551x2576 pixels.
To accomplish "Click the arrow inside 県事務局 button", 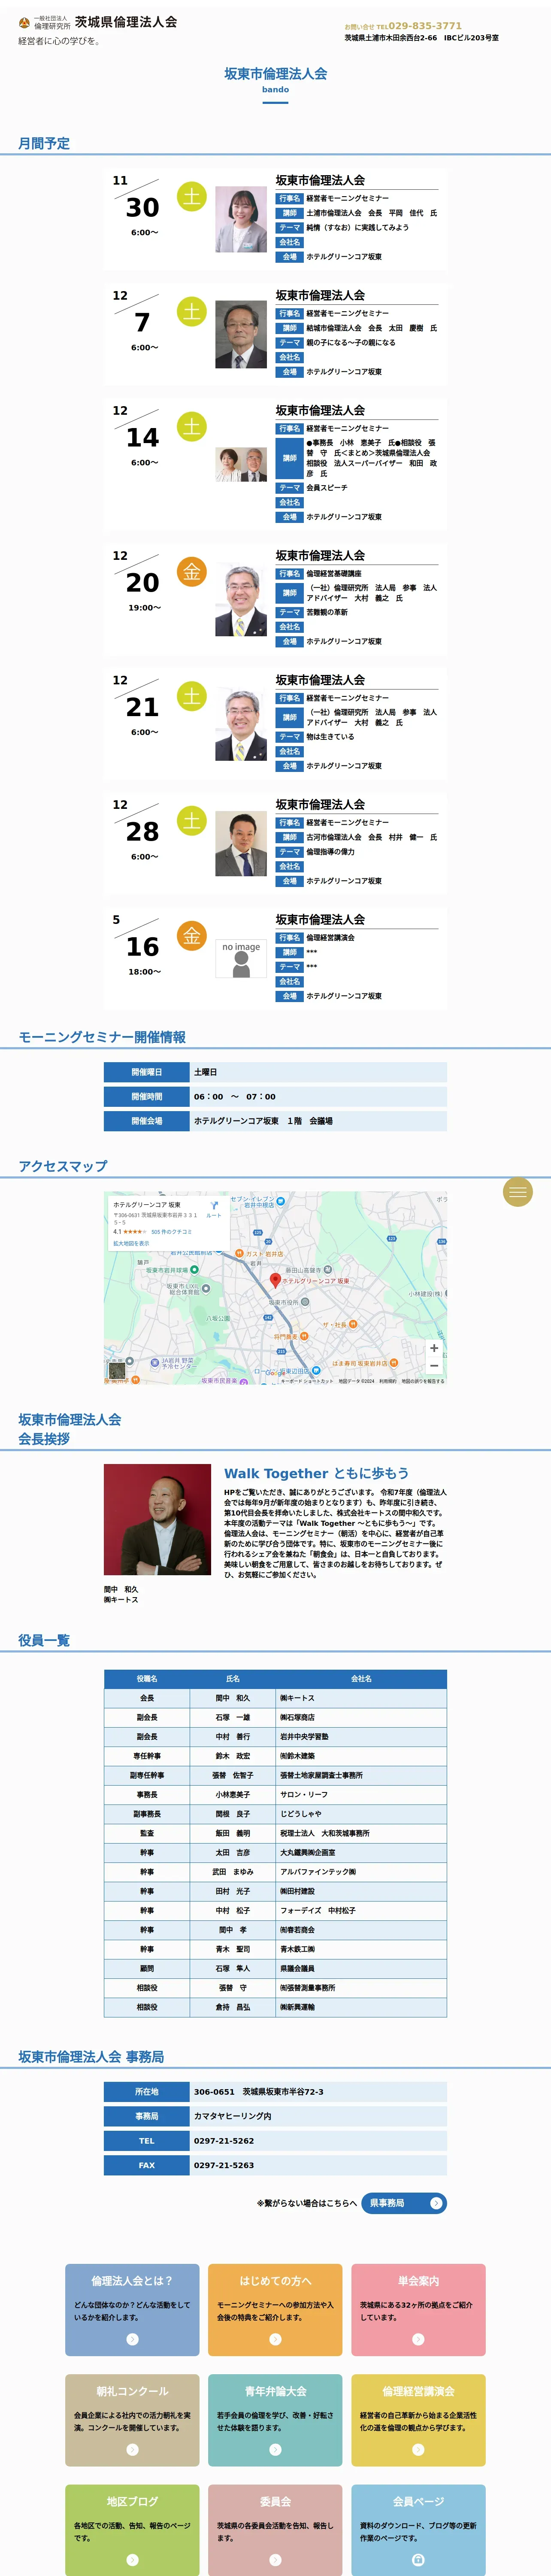I will [x=435, y=2203].
